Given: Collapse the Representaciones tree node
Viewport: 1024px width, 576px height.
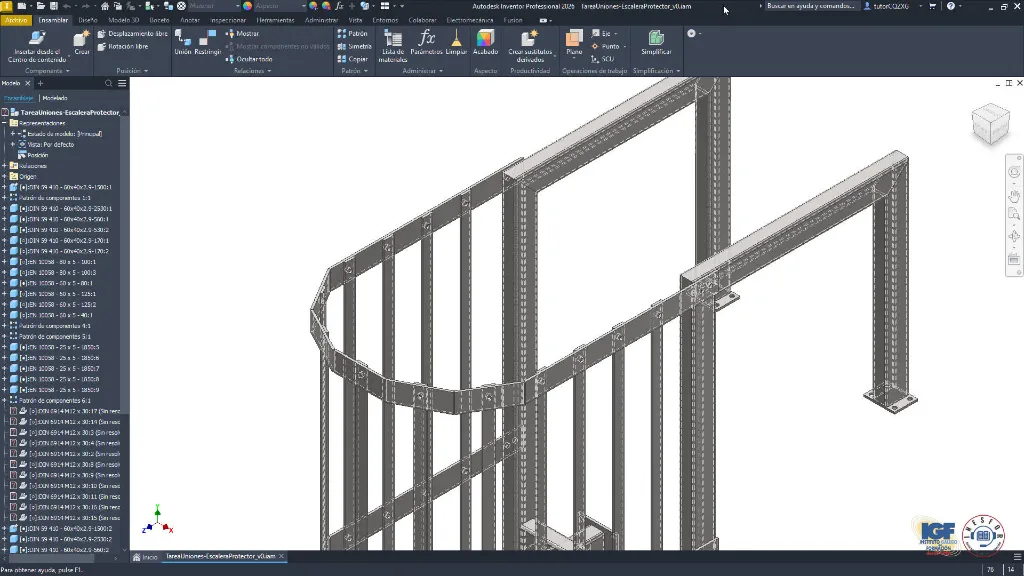Looking at the screenshot, I should tap(5, 123).
